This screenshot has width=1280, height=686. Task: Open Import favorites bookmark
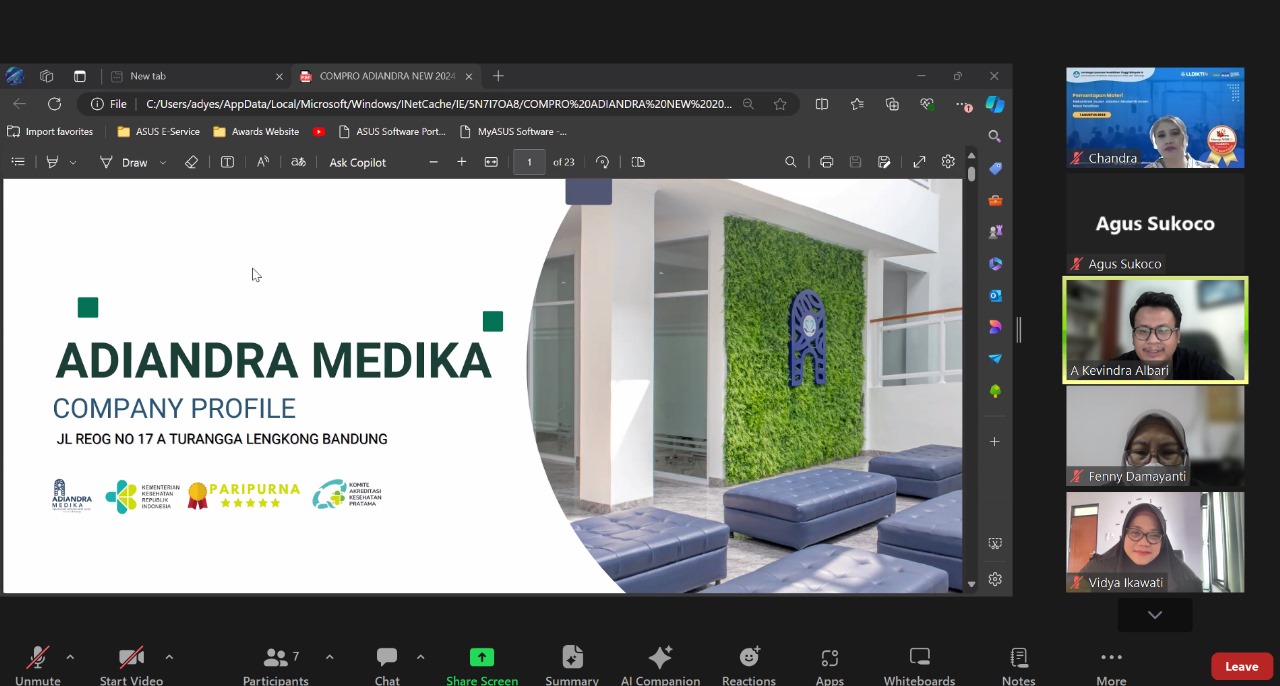(x=50, y=132)
